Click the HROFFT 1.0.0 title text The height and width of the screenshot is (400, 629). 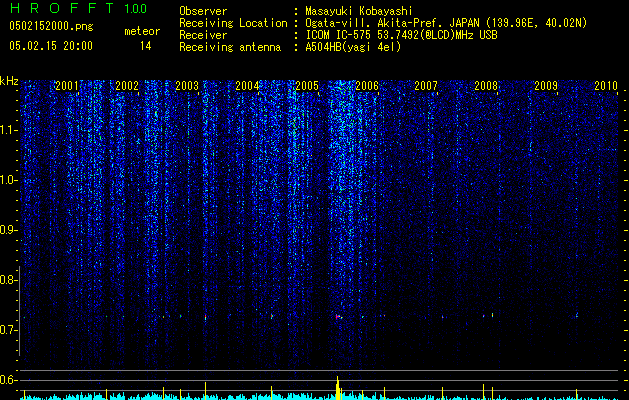[x=78, y=8]
